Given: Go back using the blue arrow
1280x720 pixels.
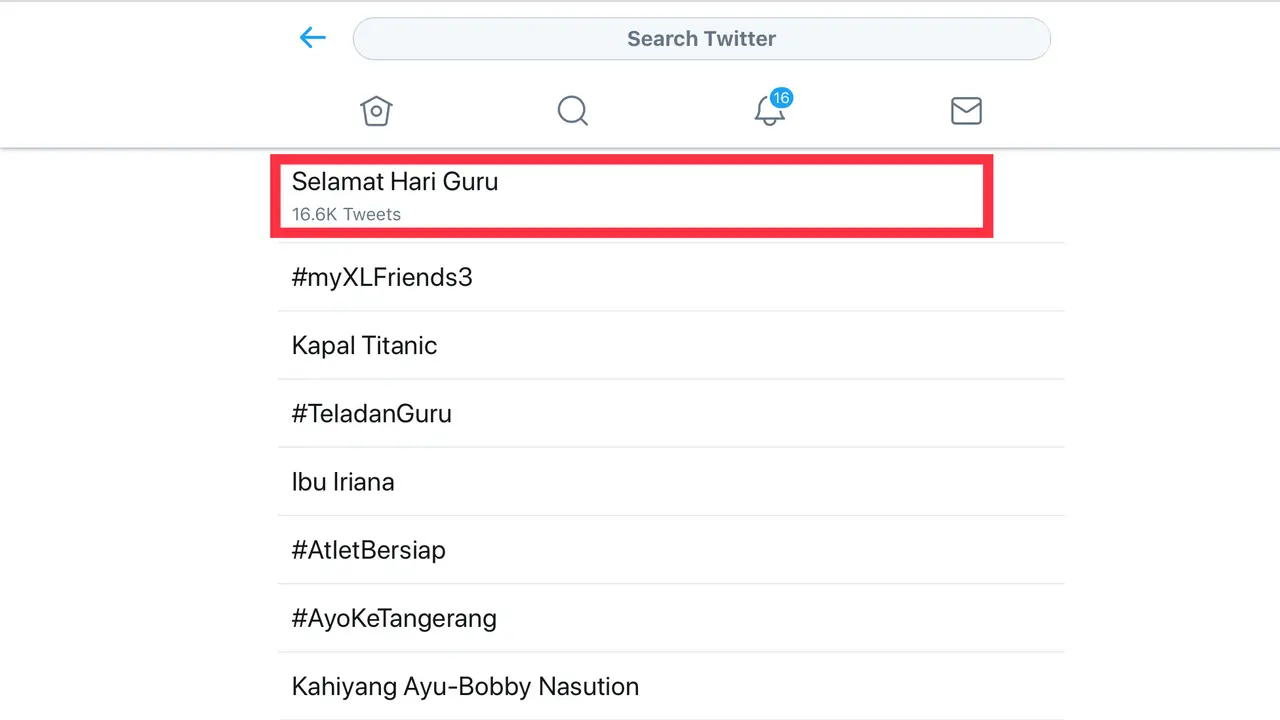Looking at the screenshot, I should (313, 38).
